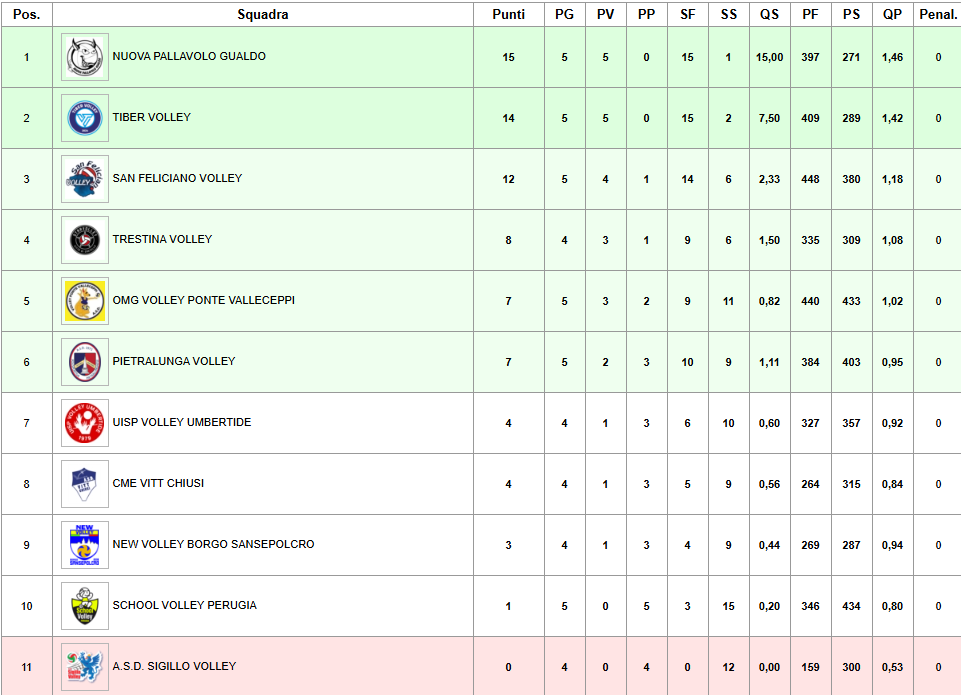Click the School Volley Perugia logo
This screenshot has width=961, height=695.
click(85, 606)
